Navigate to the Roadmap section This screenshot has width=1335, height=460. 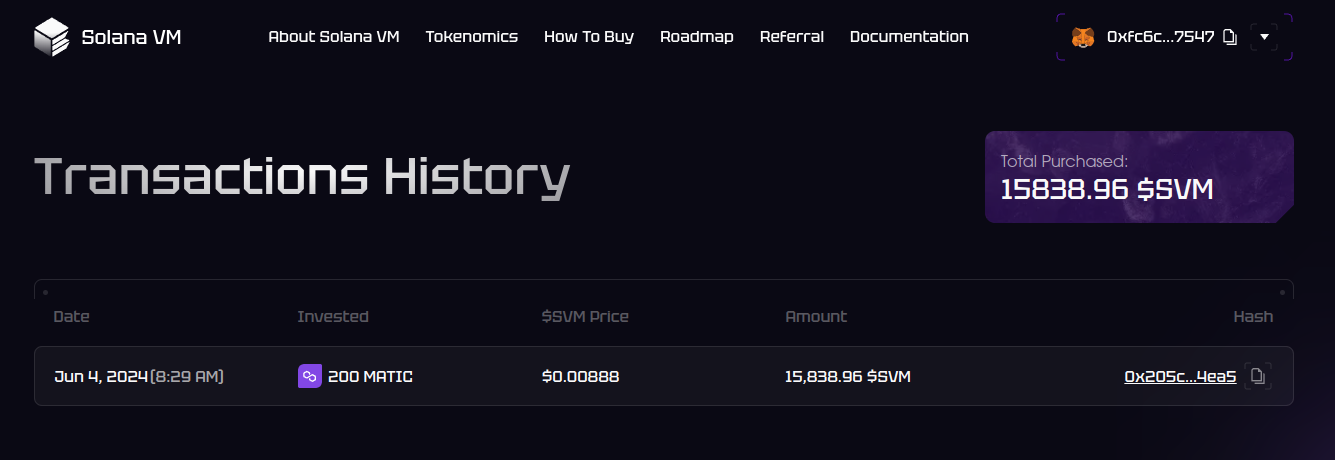pyautogui.click(x=697, y=37)
